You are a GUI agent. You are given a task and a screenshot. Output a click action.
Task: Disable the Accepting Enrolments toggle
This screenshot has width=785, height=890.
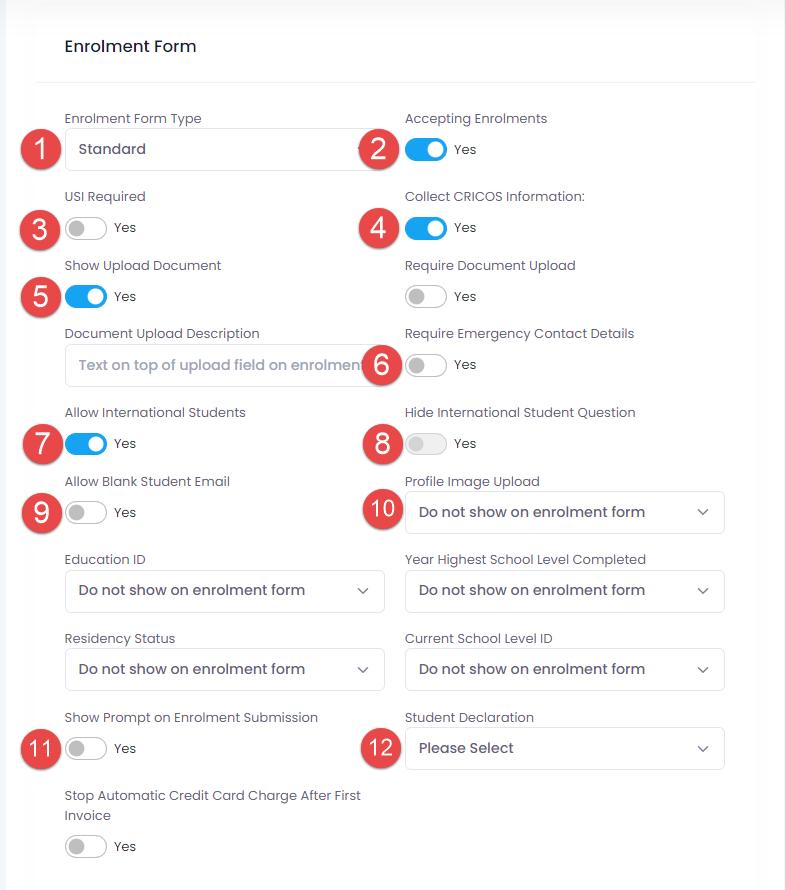(x=426, y=150)
